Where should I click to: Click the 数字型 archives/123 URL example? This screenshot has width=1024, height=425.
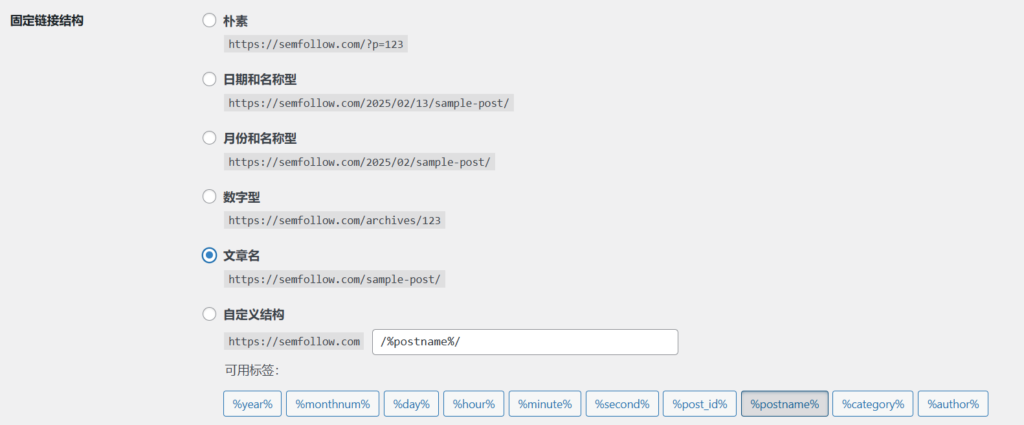(x=334, y=220)
